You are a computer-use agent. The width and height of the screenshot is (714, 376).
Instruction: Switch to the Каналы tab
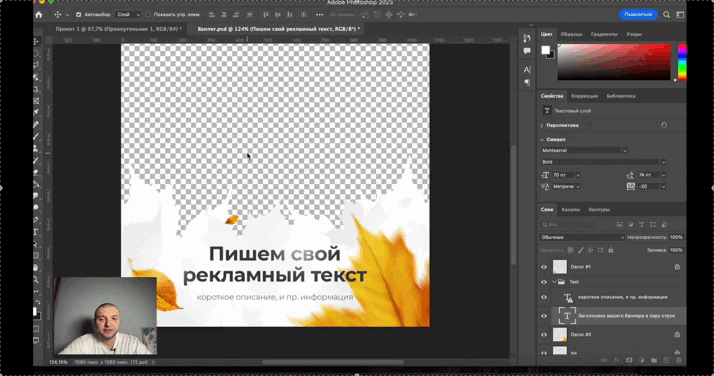(571, 209)
